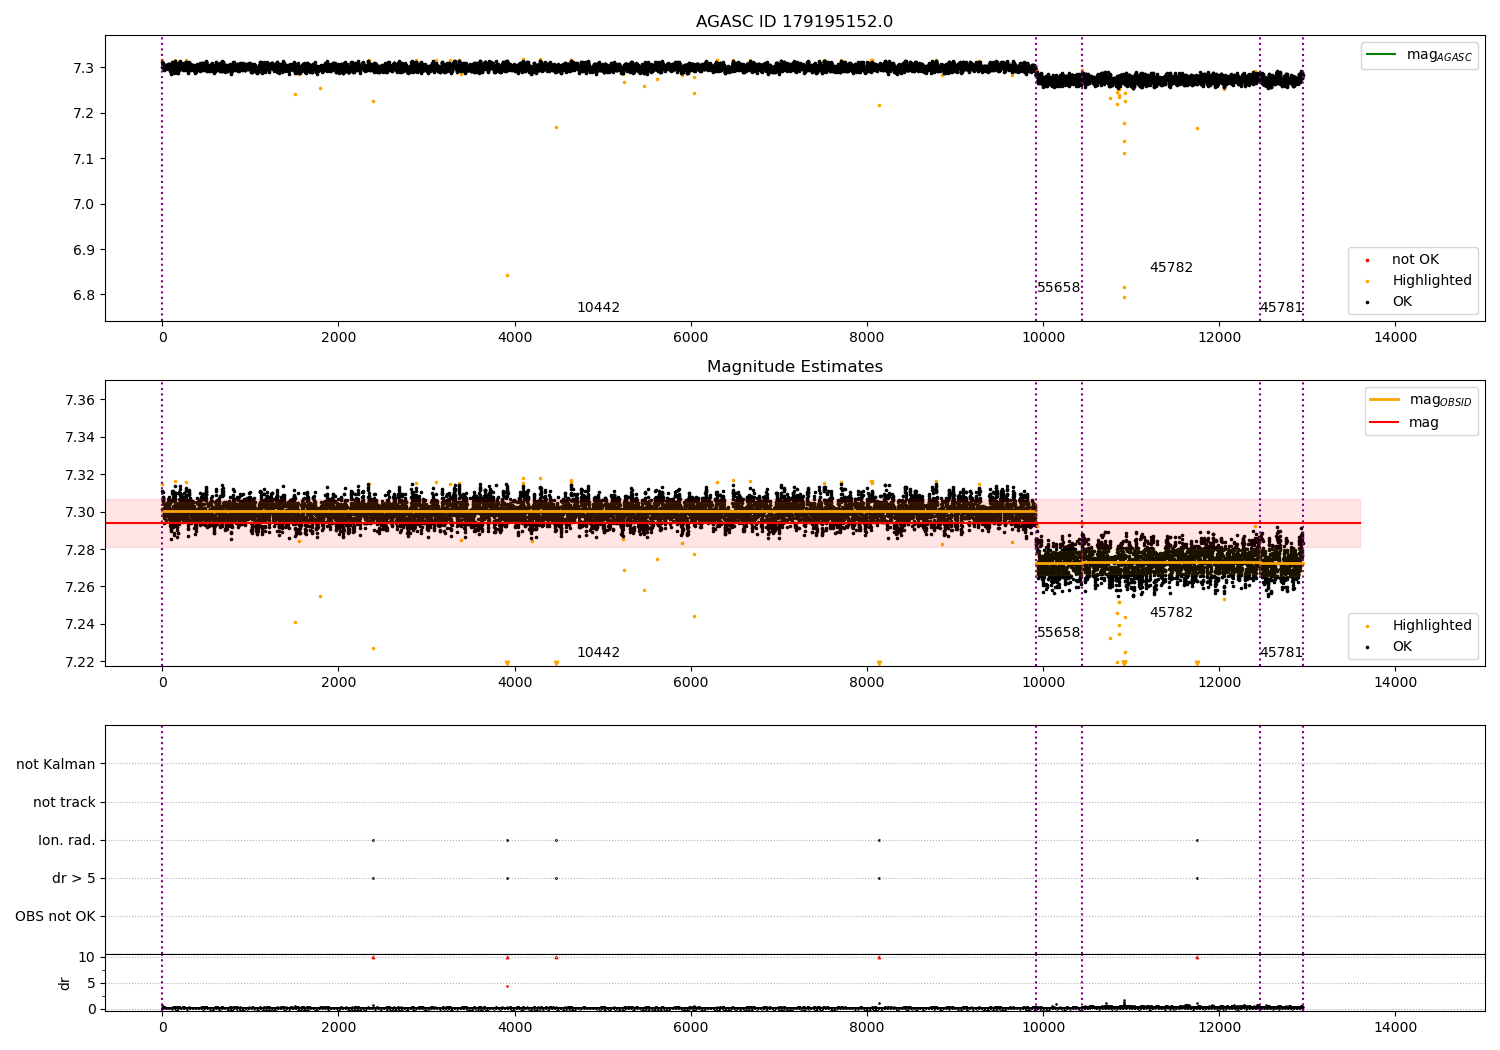Click the "7.30" y-tick label
The height and width of the screenshot is (1050, 1500).
80,513
